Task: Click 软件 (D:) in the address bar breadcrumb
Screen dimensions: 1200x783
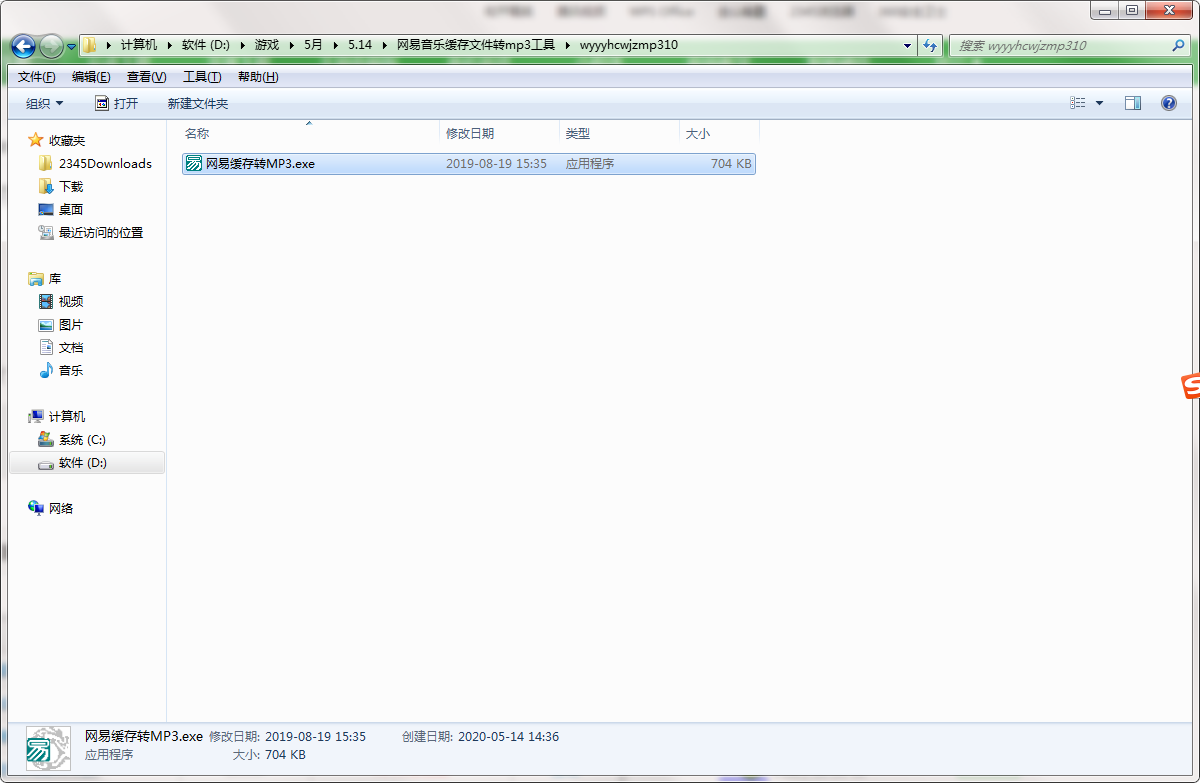Action: (206, 45)
